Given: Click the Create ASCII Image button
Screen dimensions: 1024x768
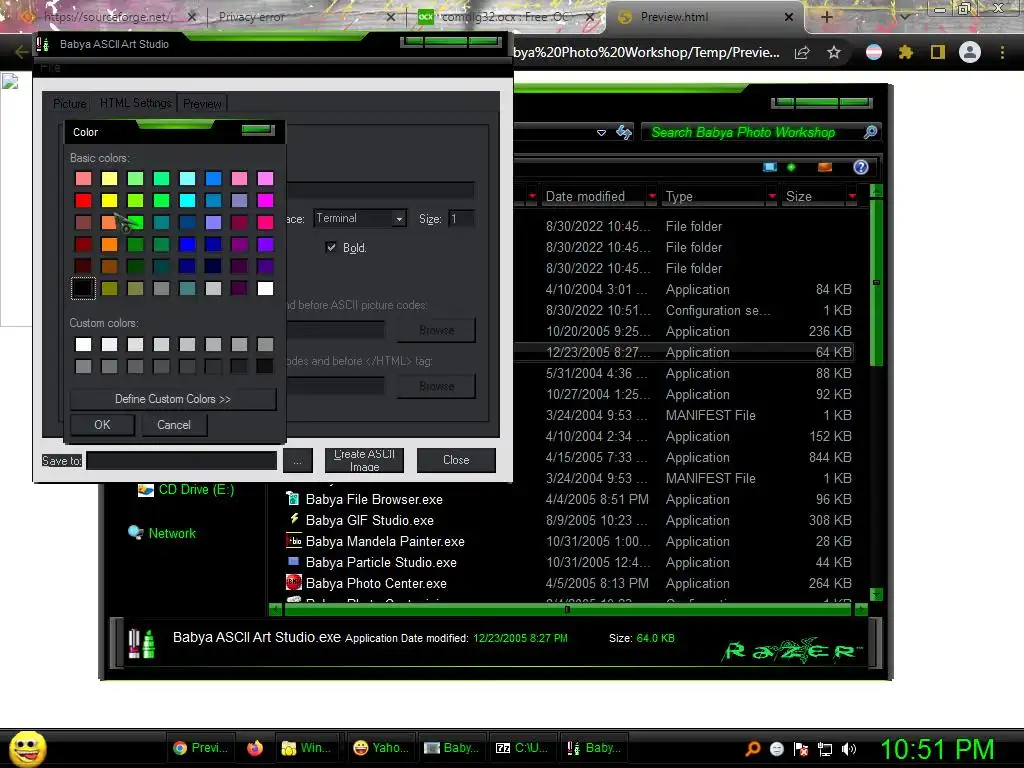Looking at the screenshot, I should click(364, 460).
